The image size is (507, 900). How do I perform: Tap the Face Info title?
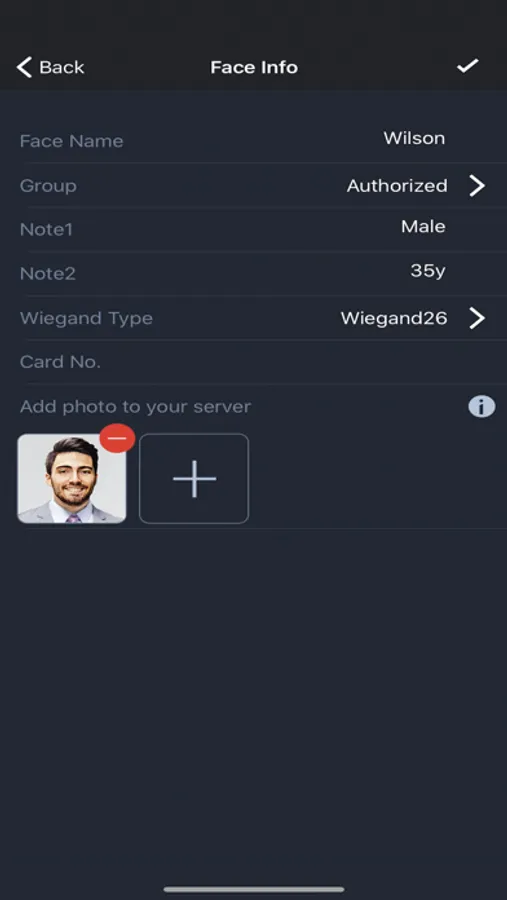(x=254, y=67)
